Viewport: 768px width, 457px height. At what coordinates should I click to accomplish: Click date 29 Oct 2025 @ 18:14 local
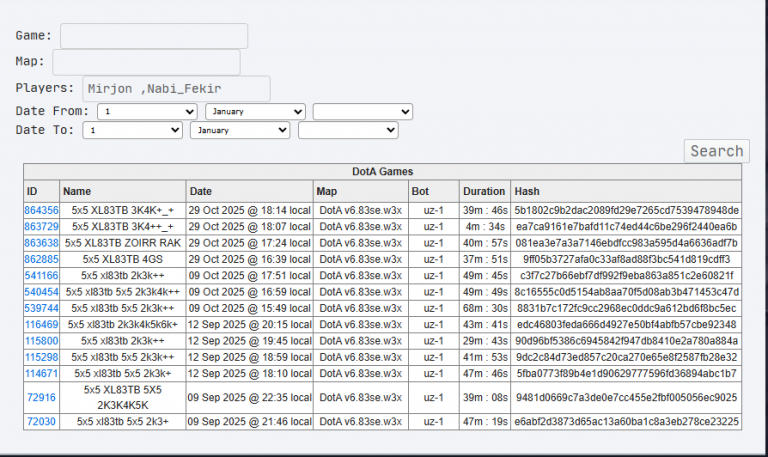tap(249, 211)
